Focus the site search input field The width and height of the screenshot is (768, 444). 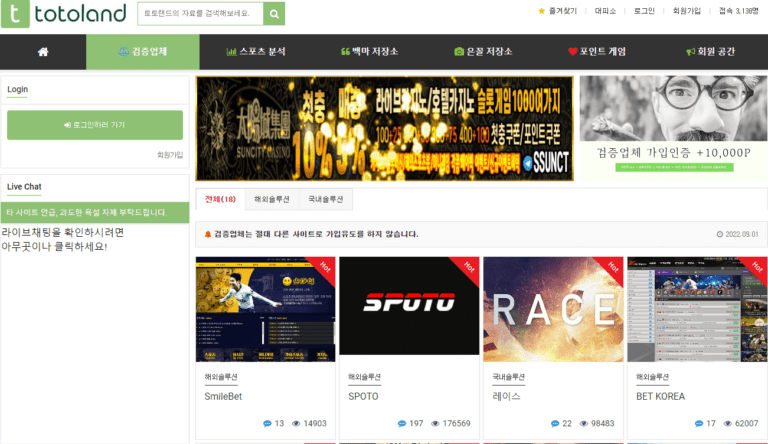[200, 14]
